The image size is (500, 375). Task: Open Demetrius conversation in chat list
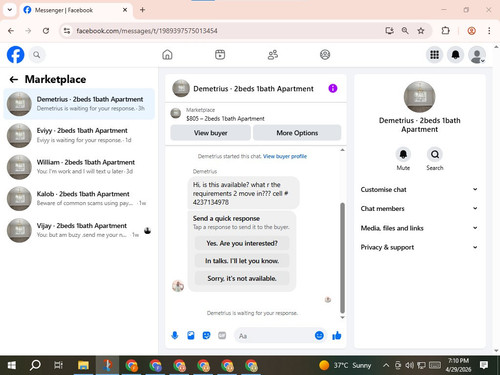click(x=79, y=104)
